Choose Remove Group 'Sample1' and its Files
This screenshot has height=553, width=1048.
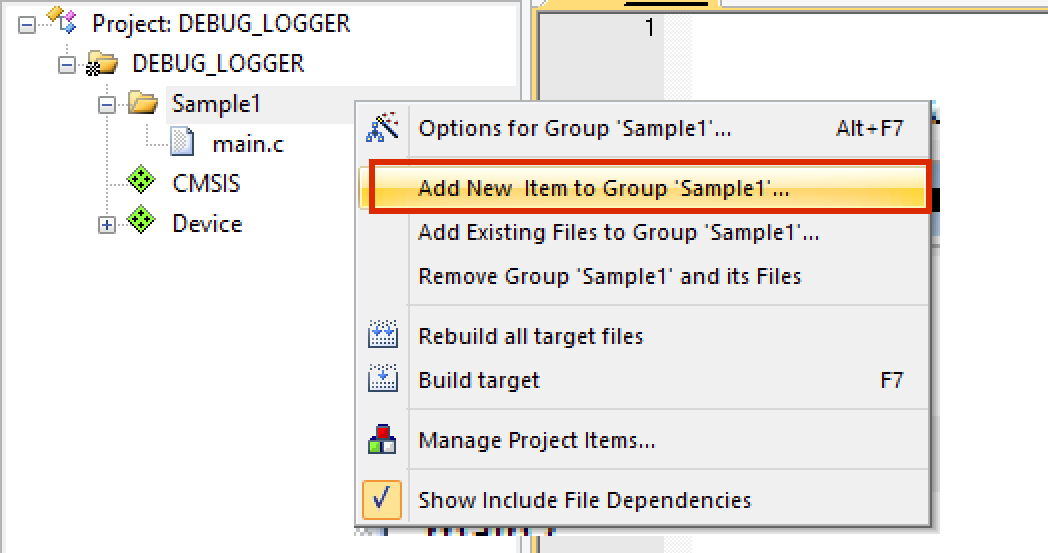609,276
